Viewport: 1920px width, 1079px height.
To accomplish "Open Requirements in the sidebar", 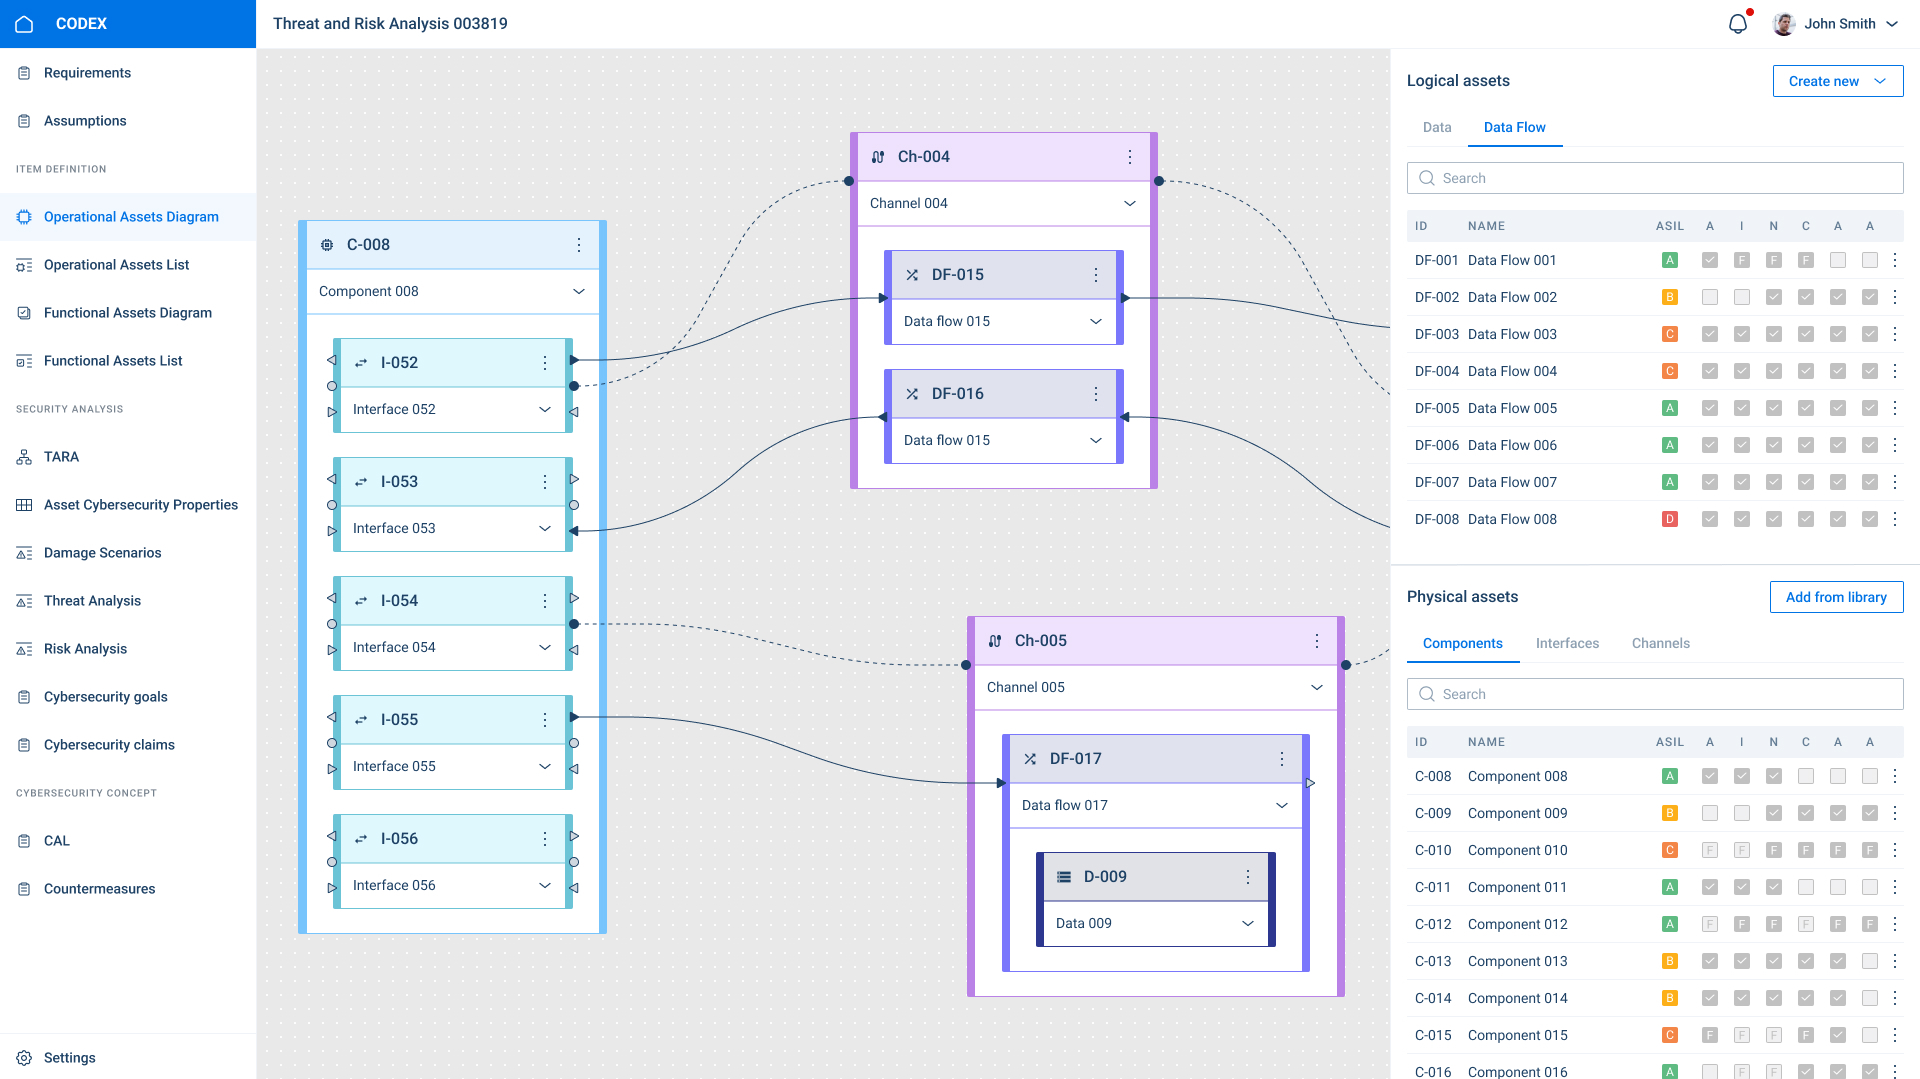I will [x=128, y=73].
